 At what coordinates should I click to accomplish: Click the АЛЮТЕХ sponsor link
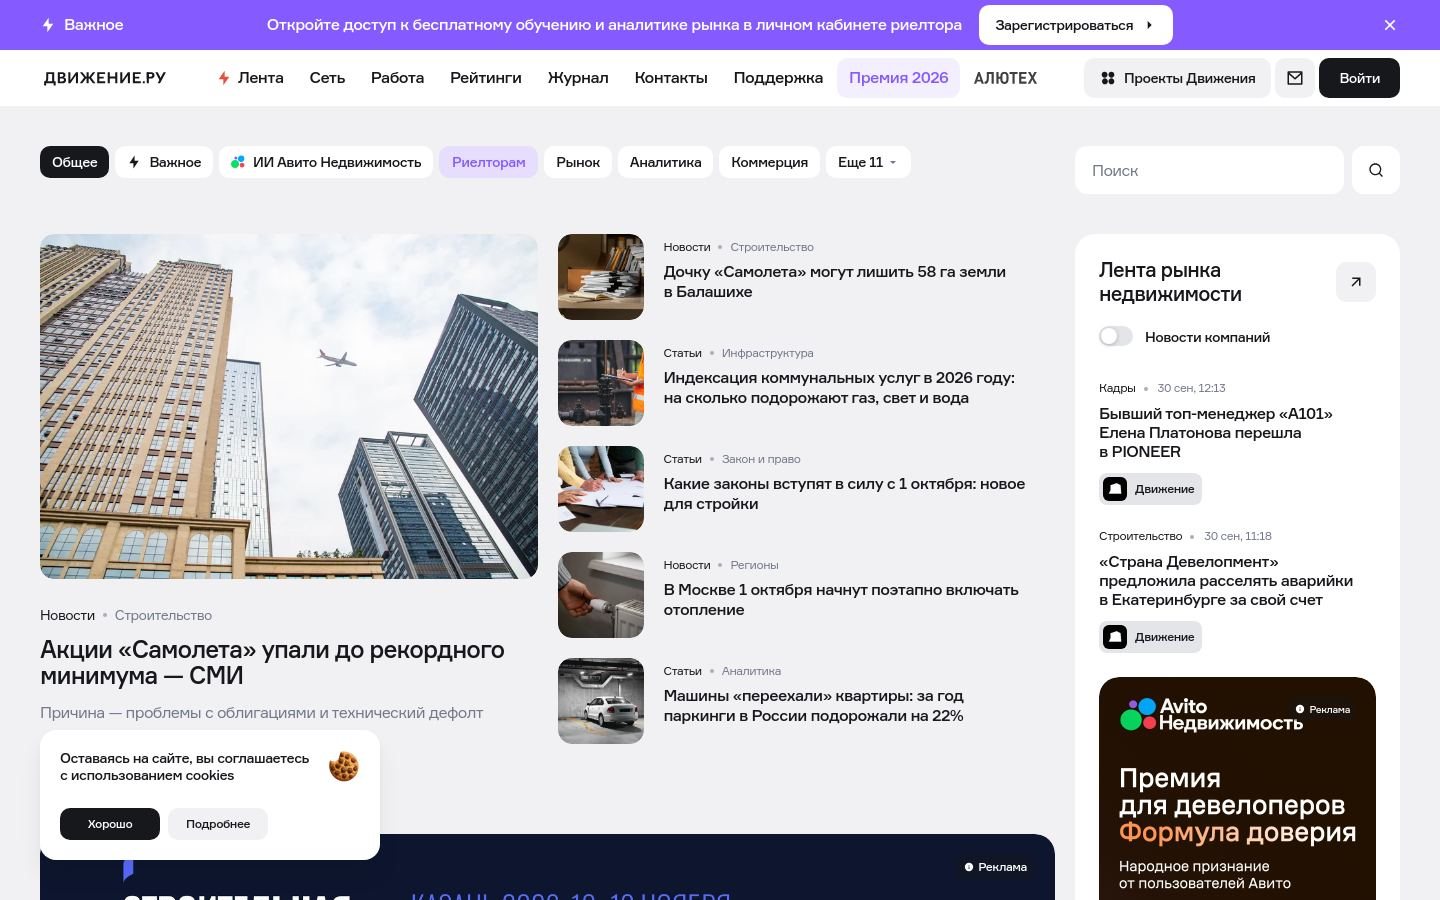point(1005,78)
